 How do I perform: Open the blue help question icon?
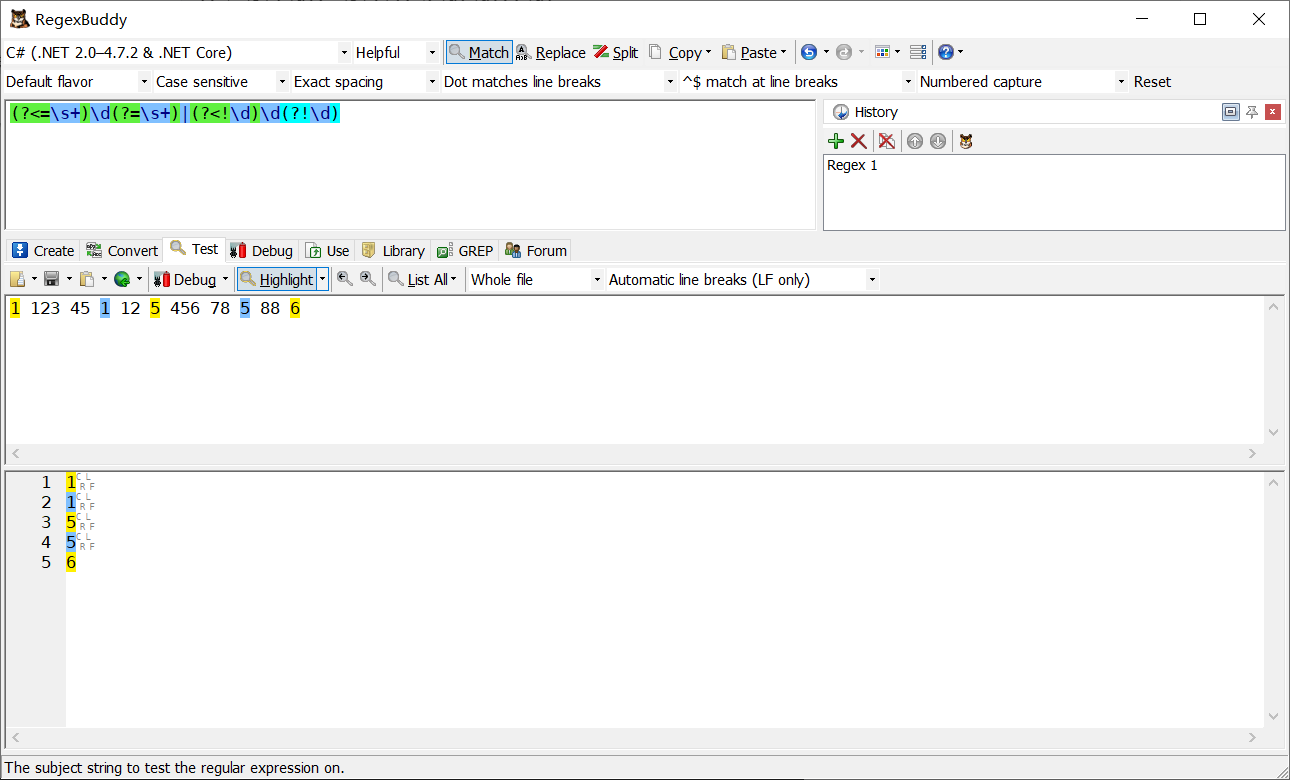[946, 52]
